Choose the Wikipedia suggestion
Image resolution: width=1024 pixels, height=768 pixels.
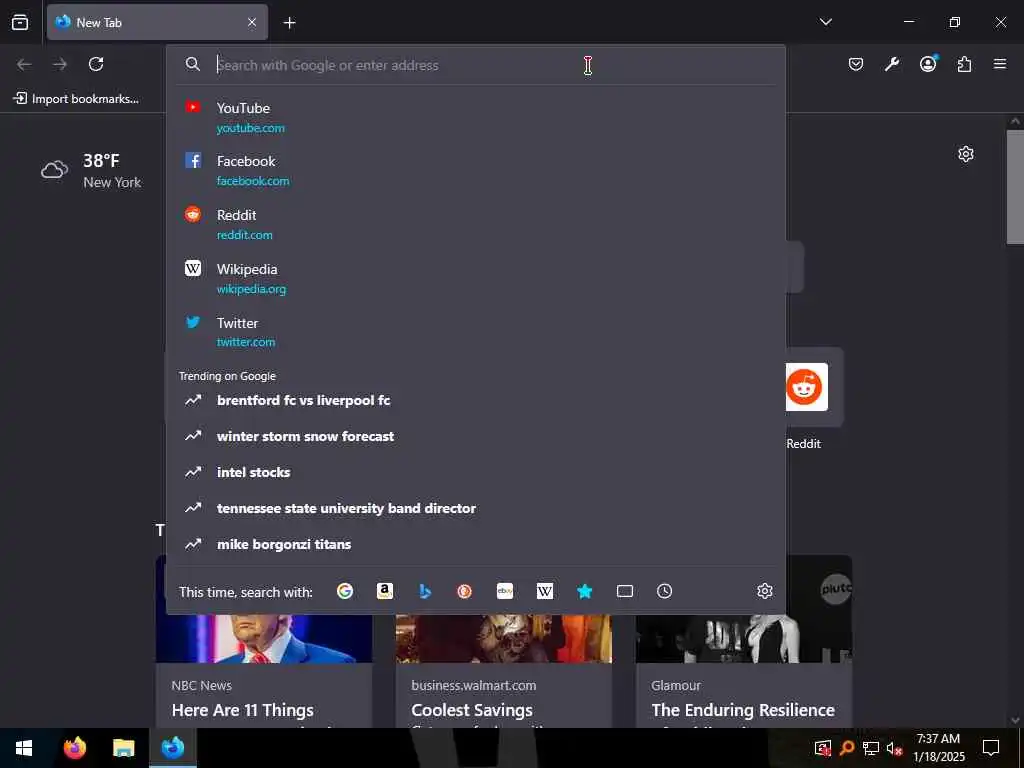[x=476, y=278]
